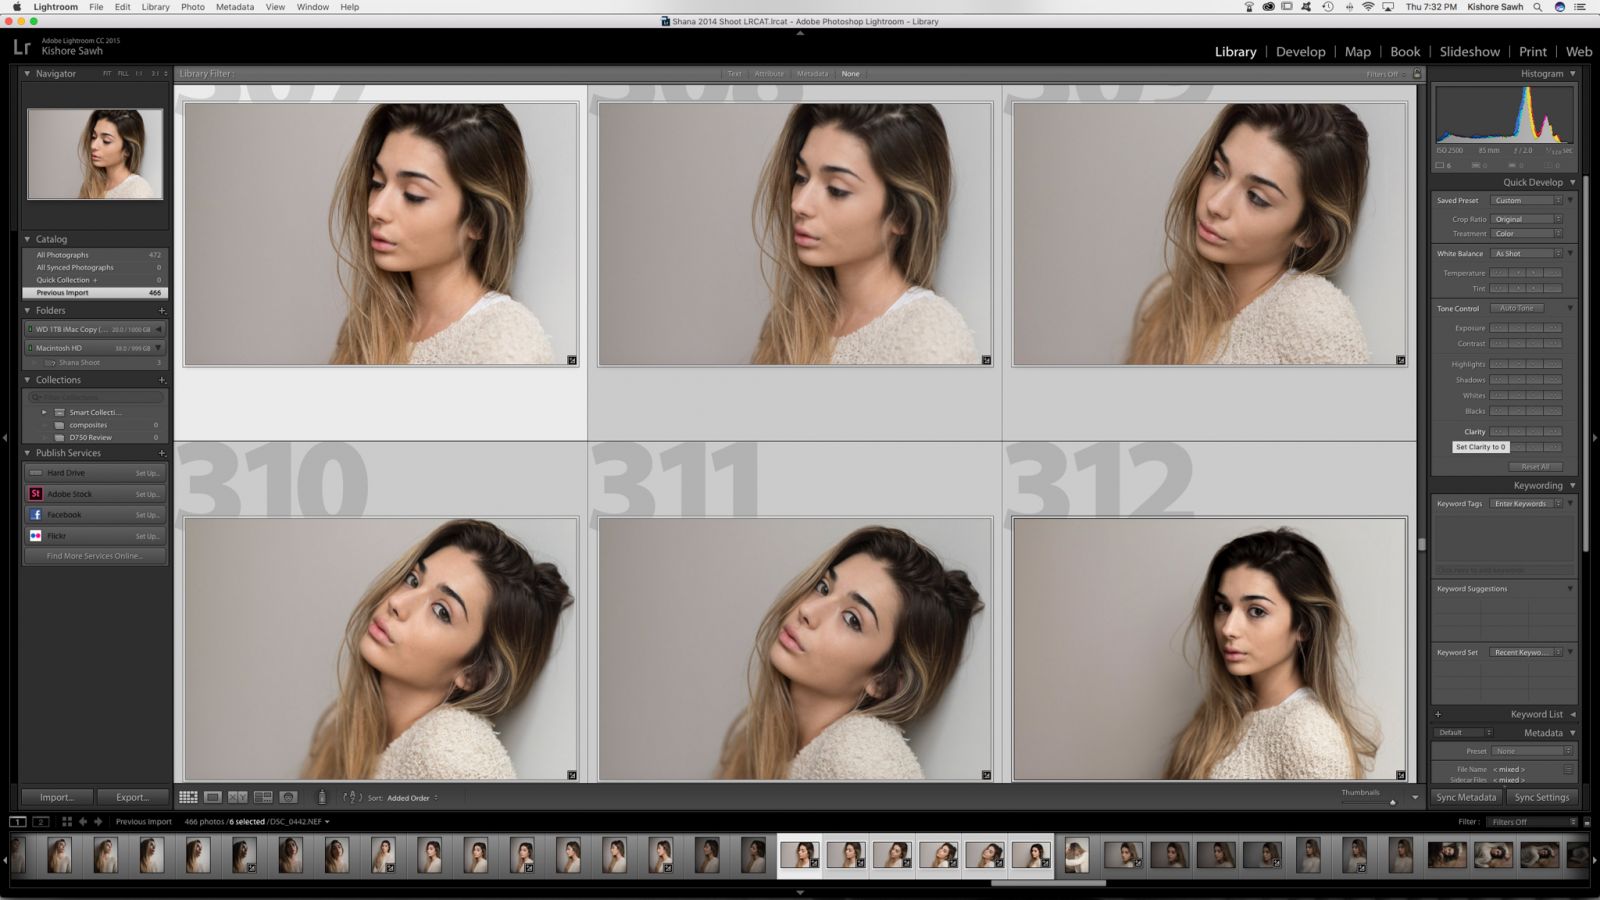Click Find More Services Online button

(94, 556)
